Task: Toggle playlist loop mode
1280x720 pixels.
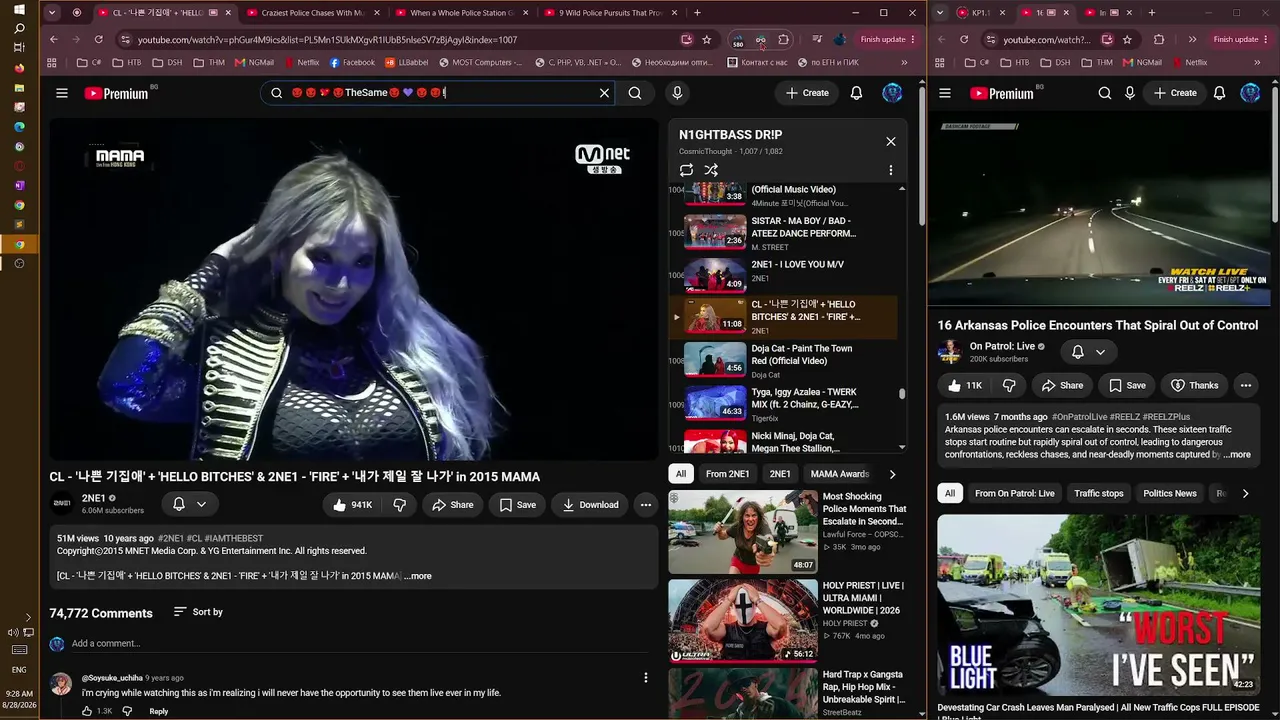Action: pos(686,170)
